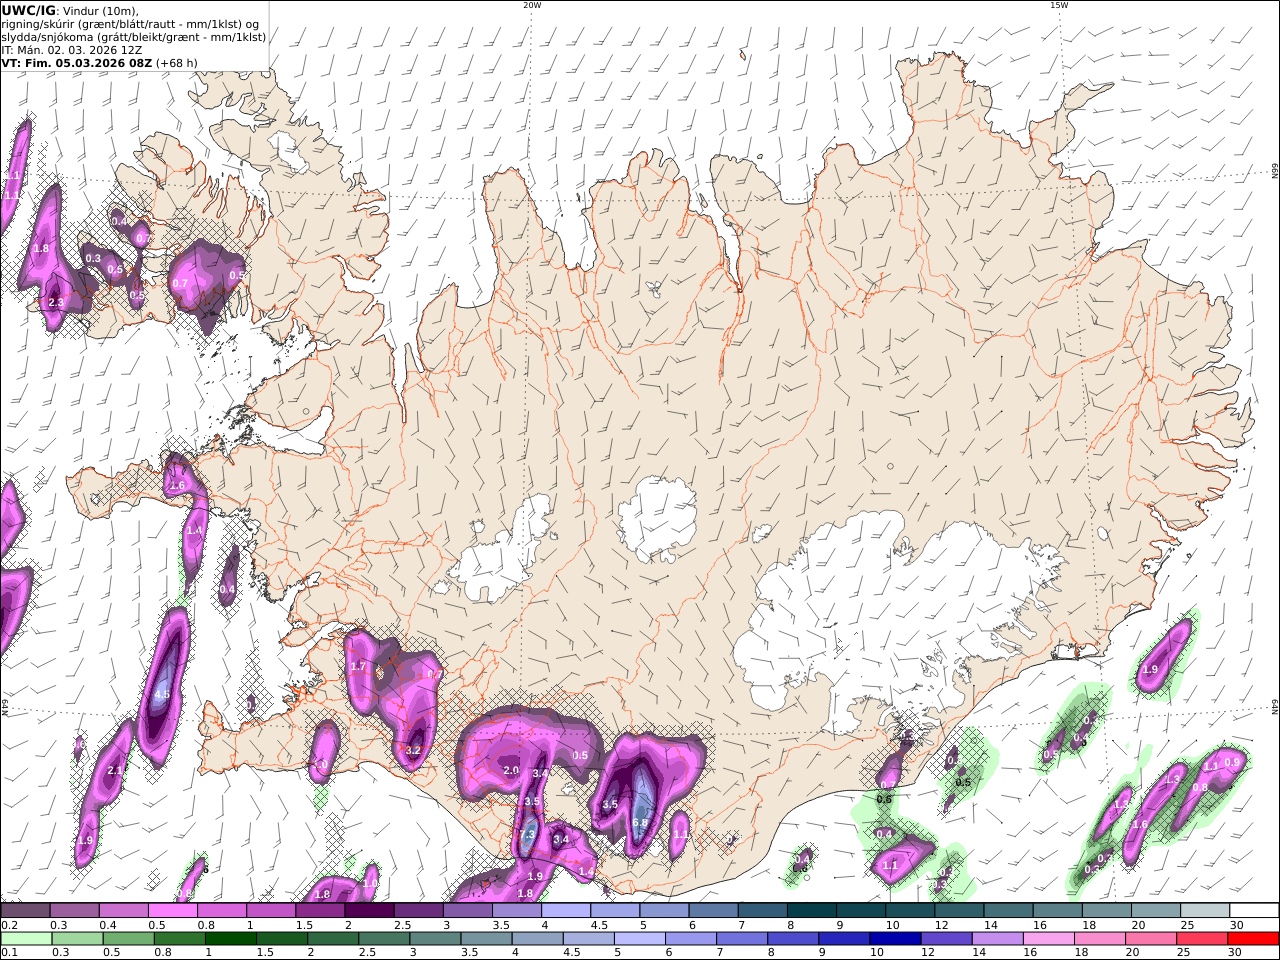Pick the dark green 1–1.5 rain legend swatch
The image size is (1280, 960).
click(x=231, y=939)
